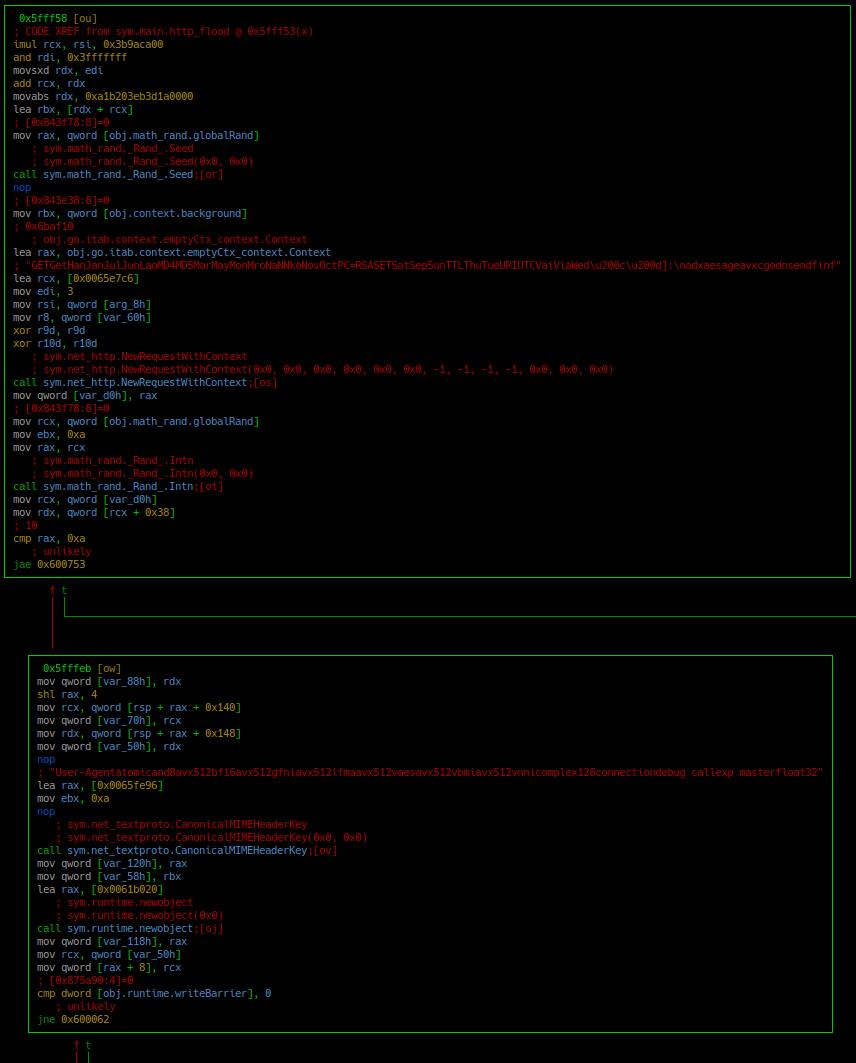Click the 0x5fffeb [ow] block header

pos(82,669)
